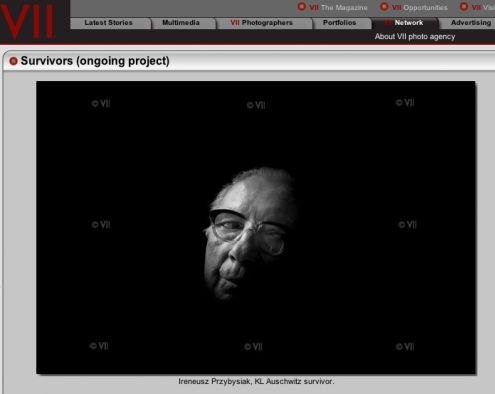Switch to the Multimedia tab
The width and height of the screenshot is (495, 394).
[183, 23]
